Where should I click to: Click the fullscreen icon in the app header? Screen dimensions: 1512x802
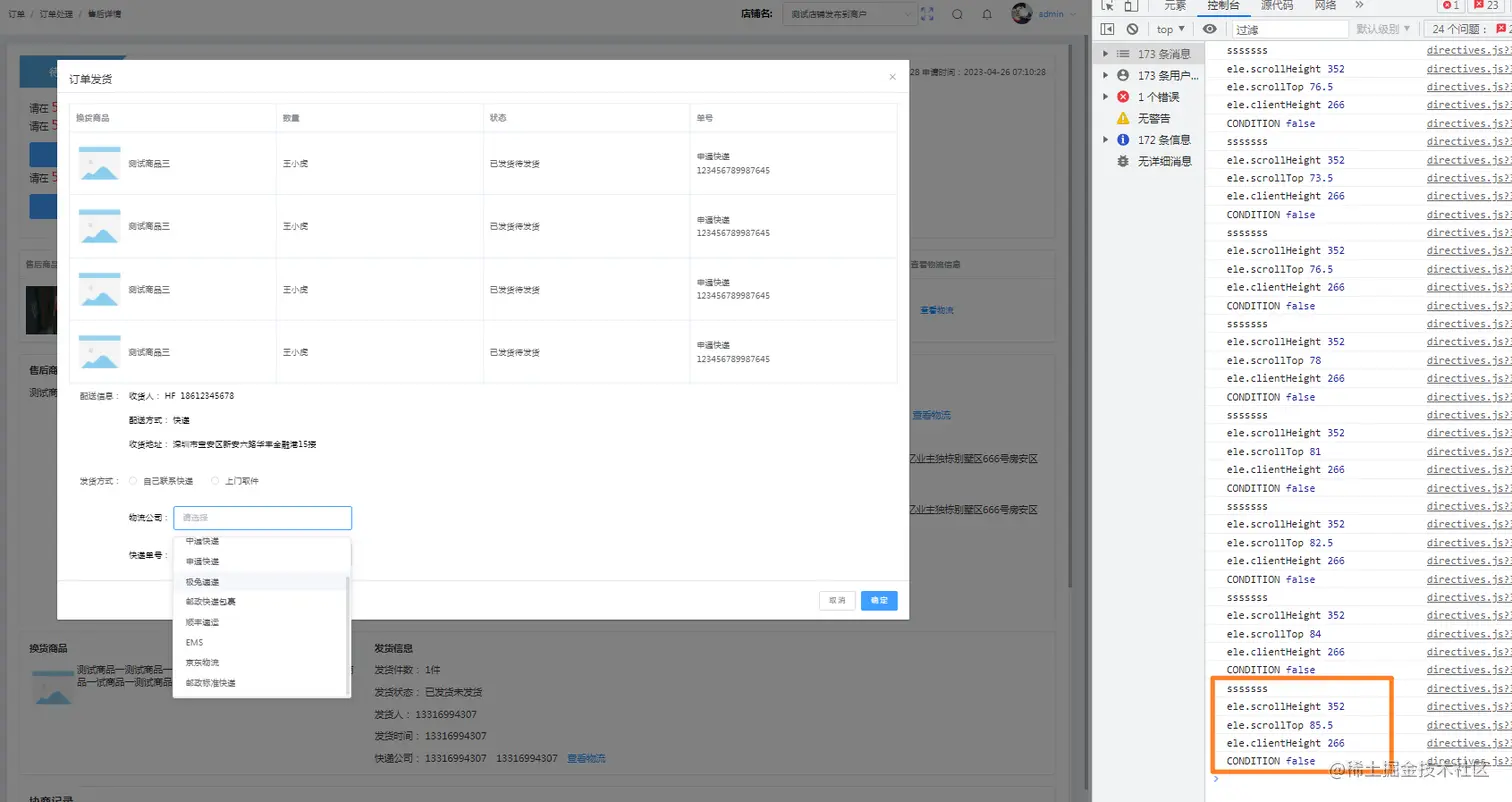click(927, 14)
